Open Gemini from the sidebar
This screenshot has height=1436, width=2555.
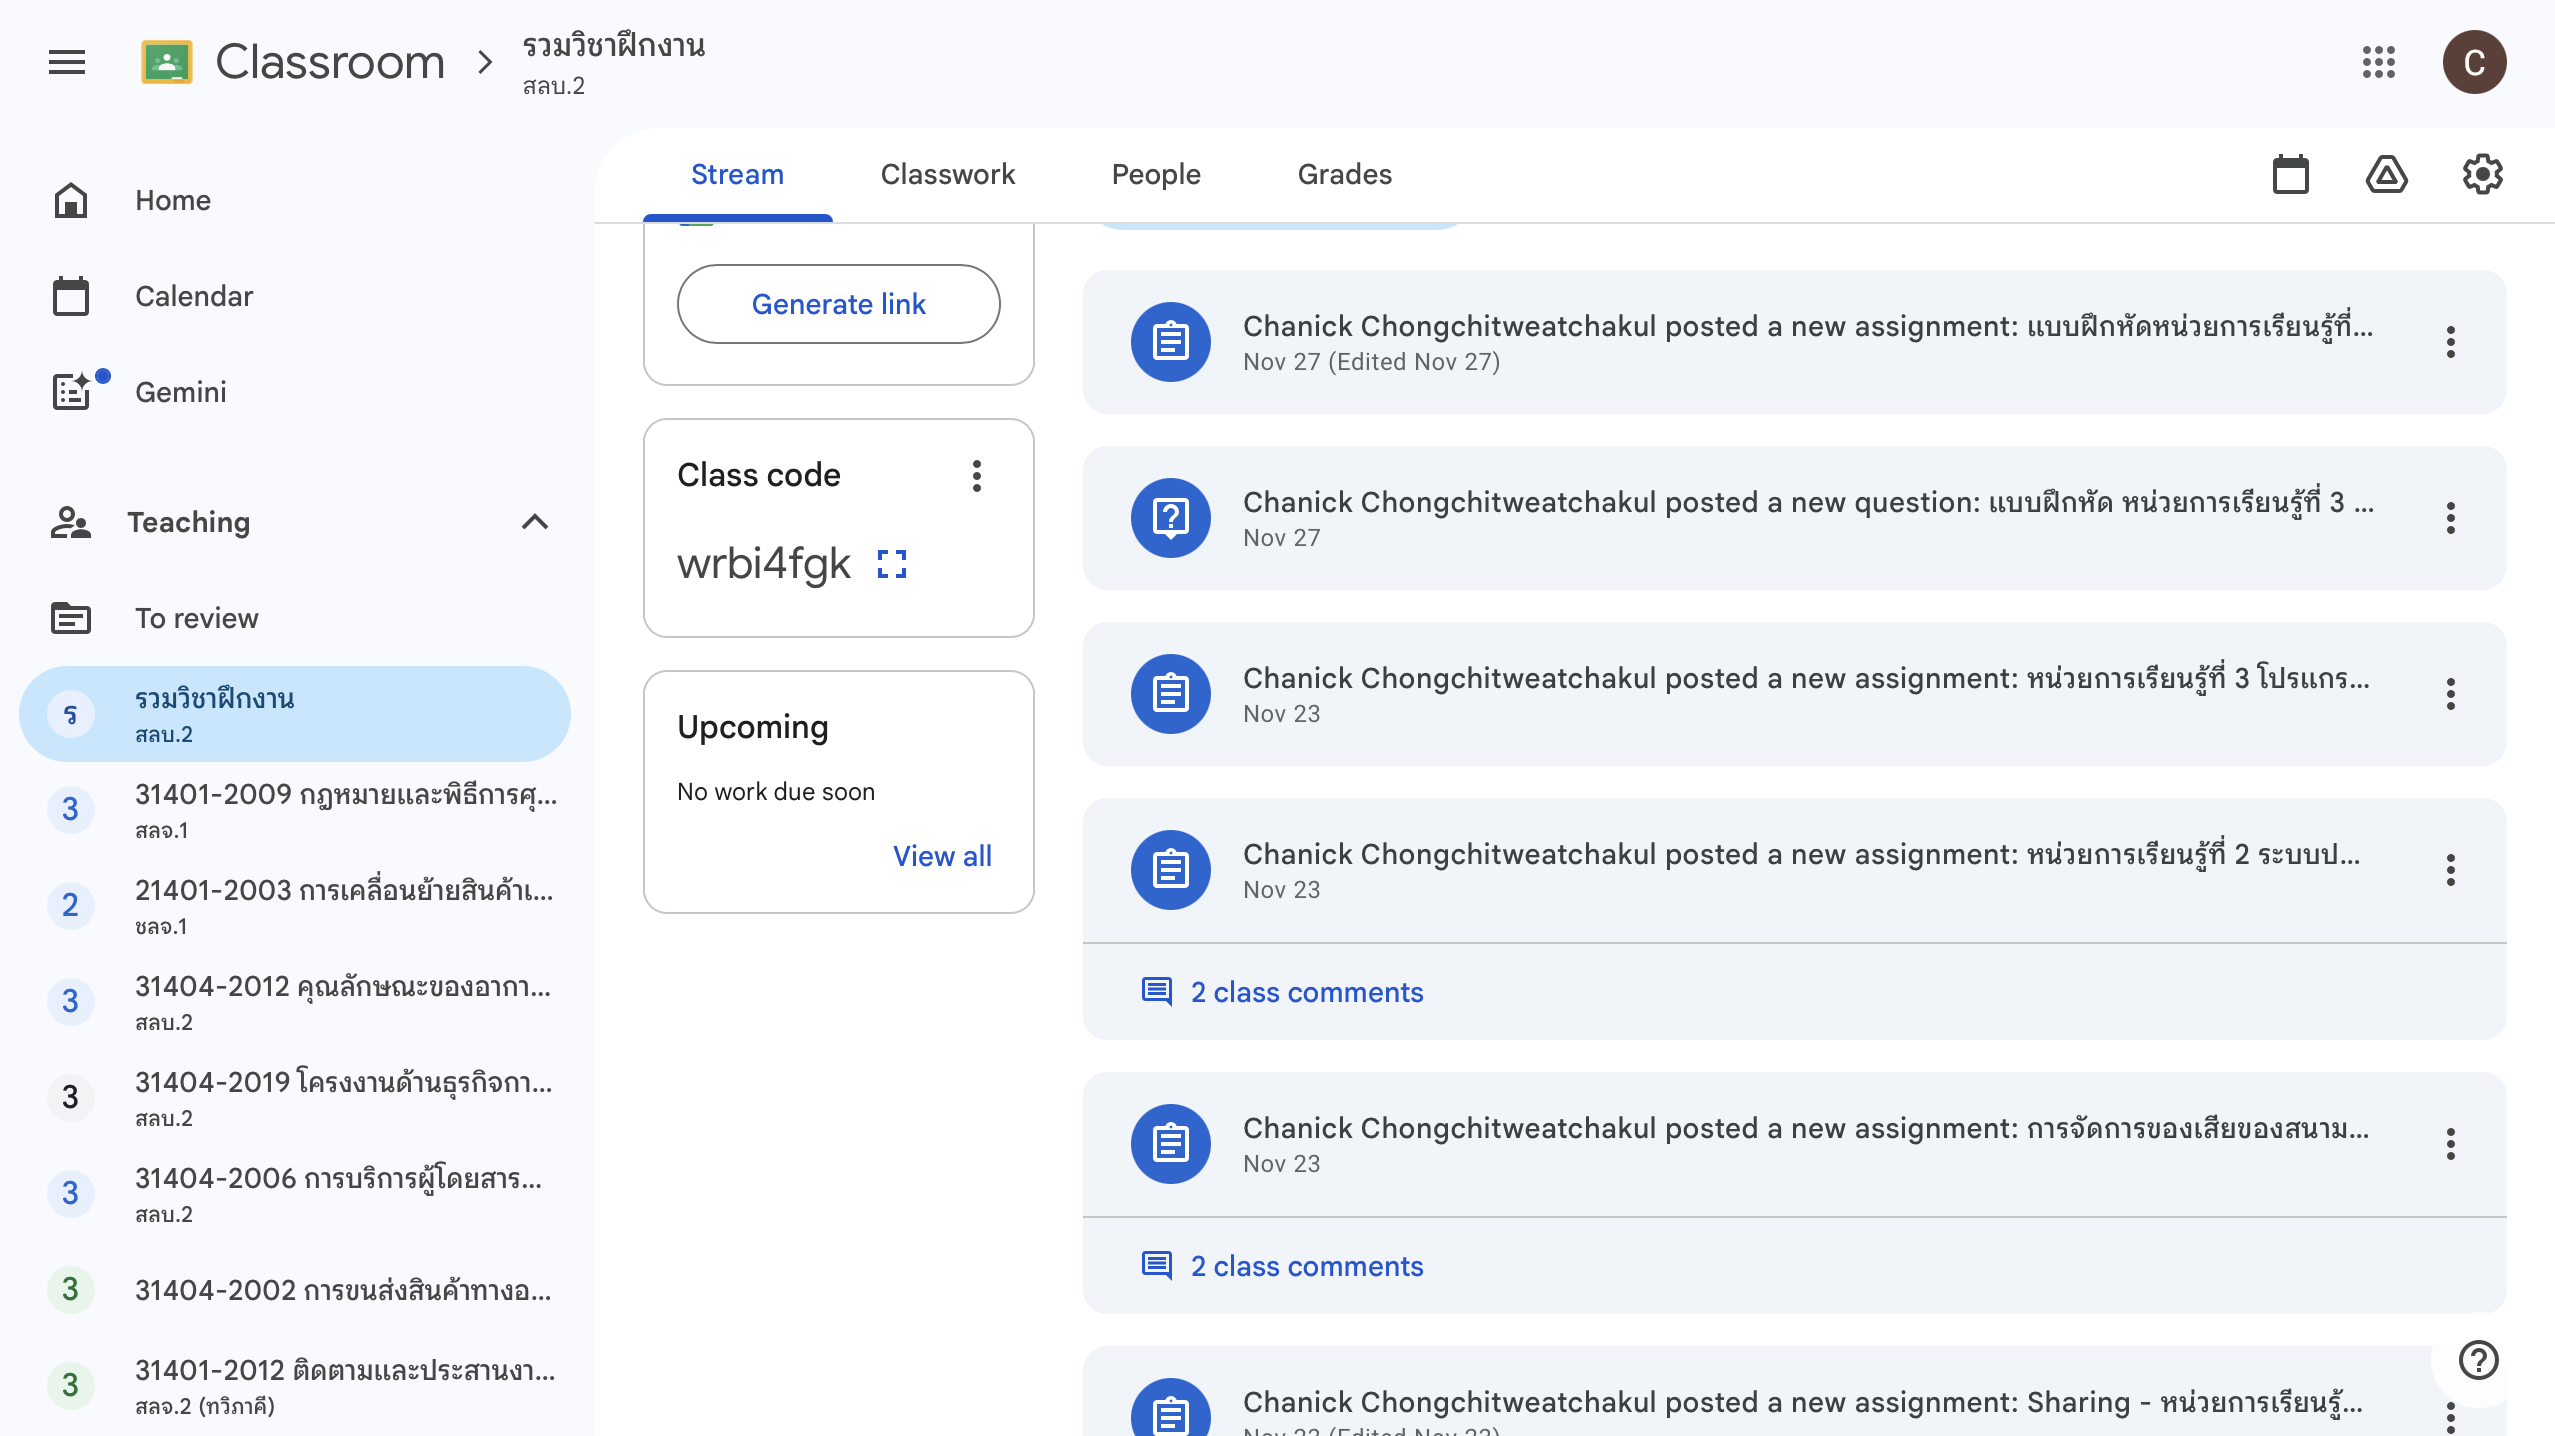[x=295, y=391]
